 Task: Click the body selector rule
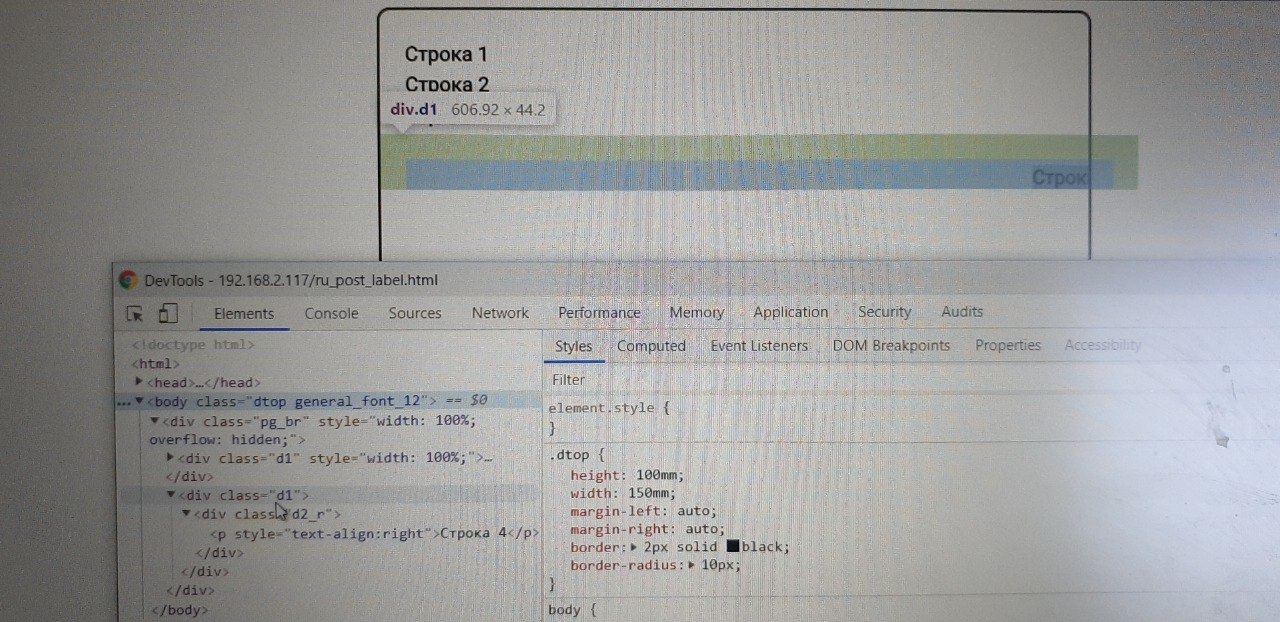572,609
